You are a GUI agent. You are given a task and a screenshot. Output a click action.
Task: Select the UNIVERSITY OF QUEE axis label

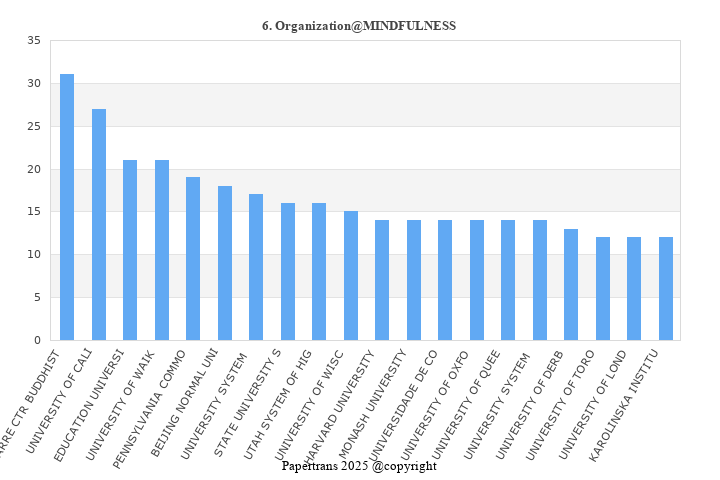coord(466,405)
